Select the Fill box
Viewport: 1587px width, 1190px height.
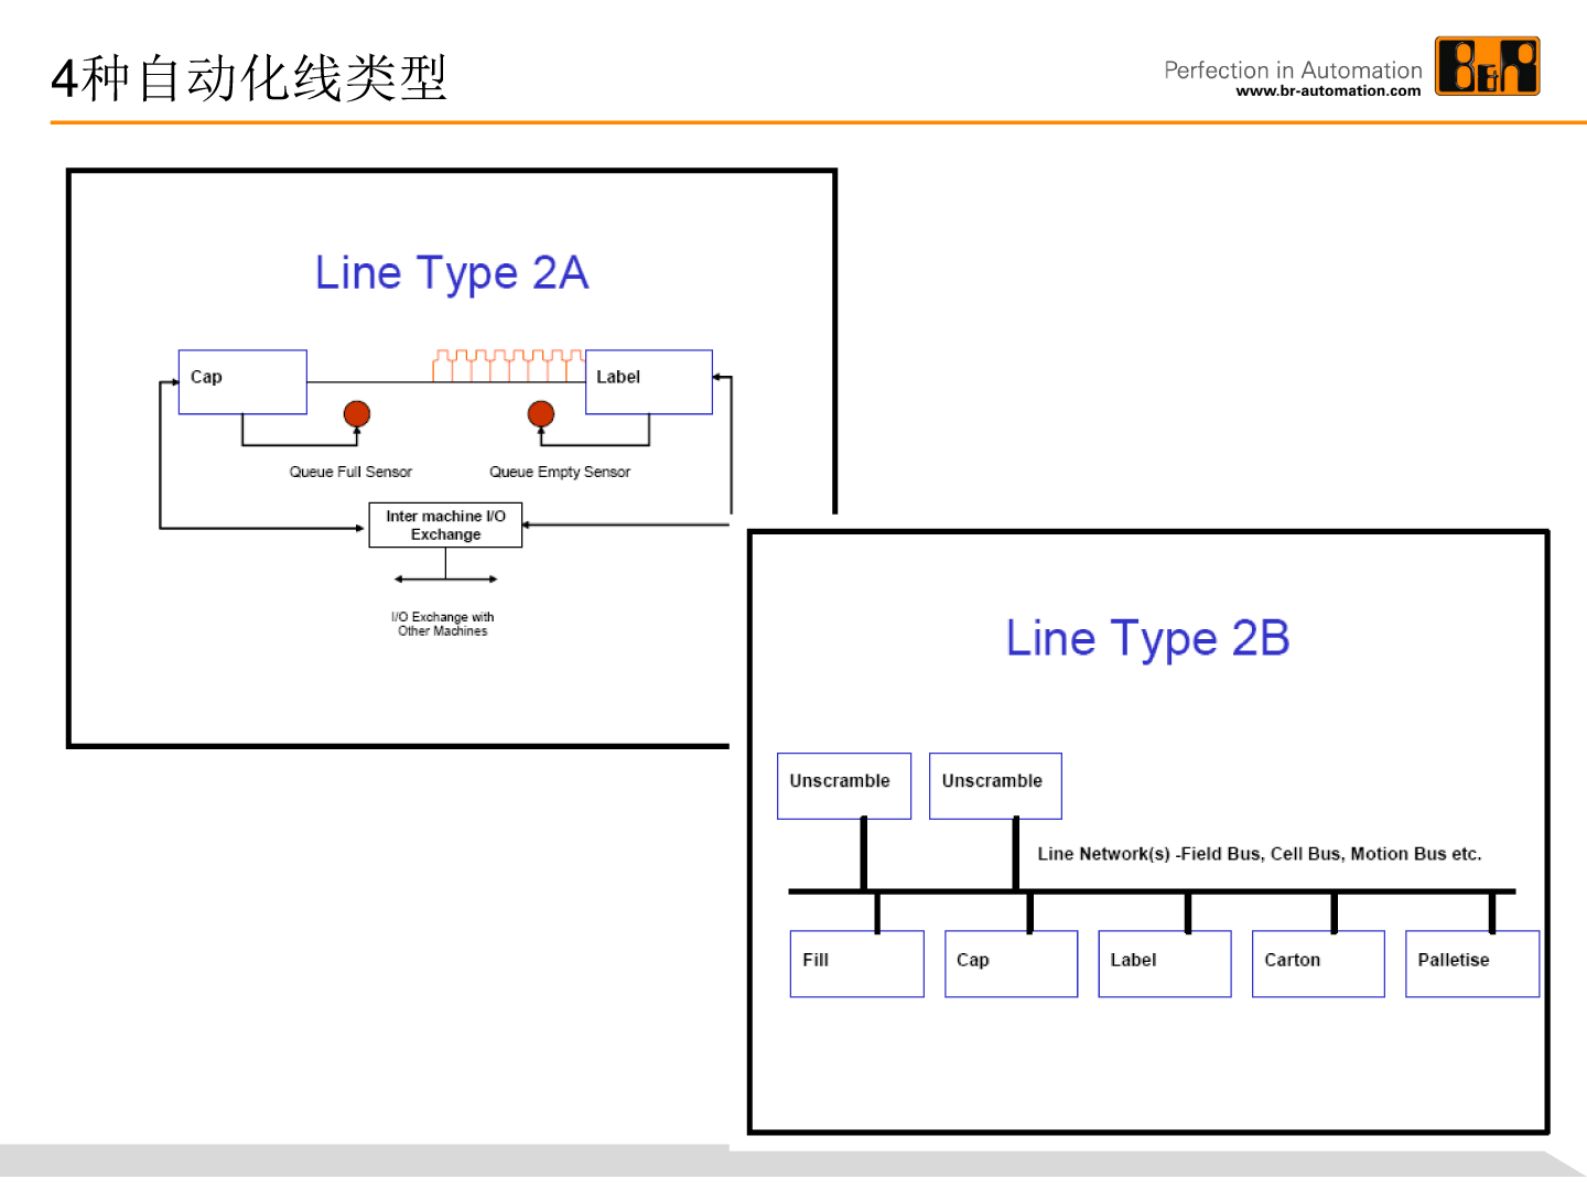[857, 963]
